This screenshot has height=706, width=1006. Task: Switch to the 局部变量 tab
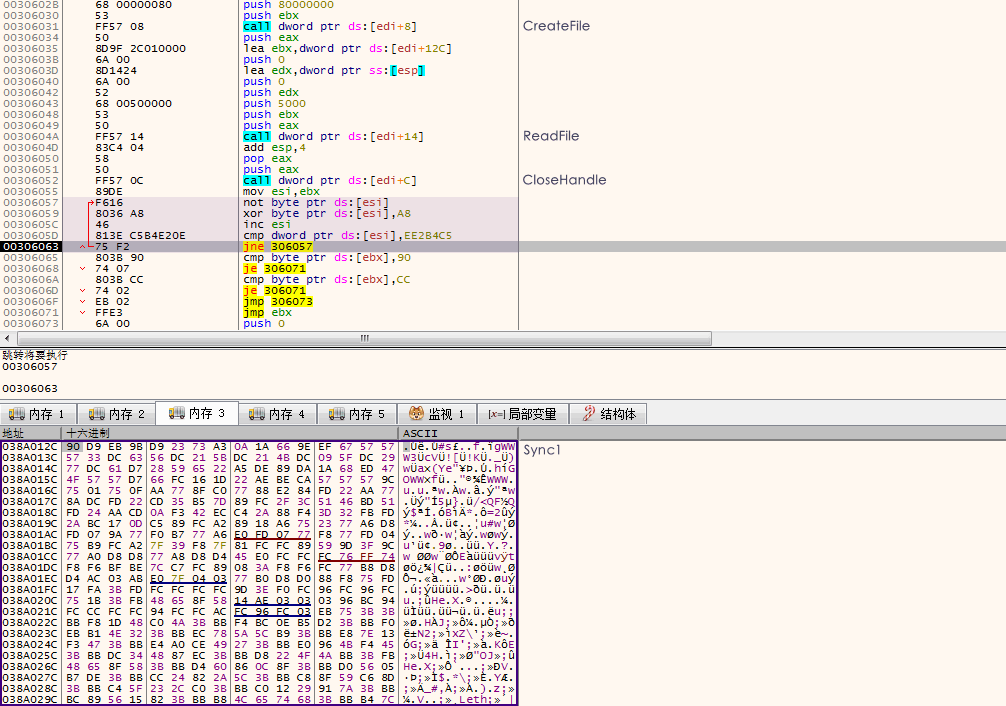[x=522, y=414]
